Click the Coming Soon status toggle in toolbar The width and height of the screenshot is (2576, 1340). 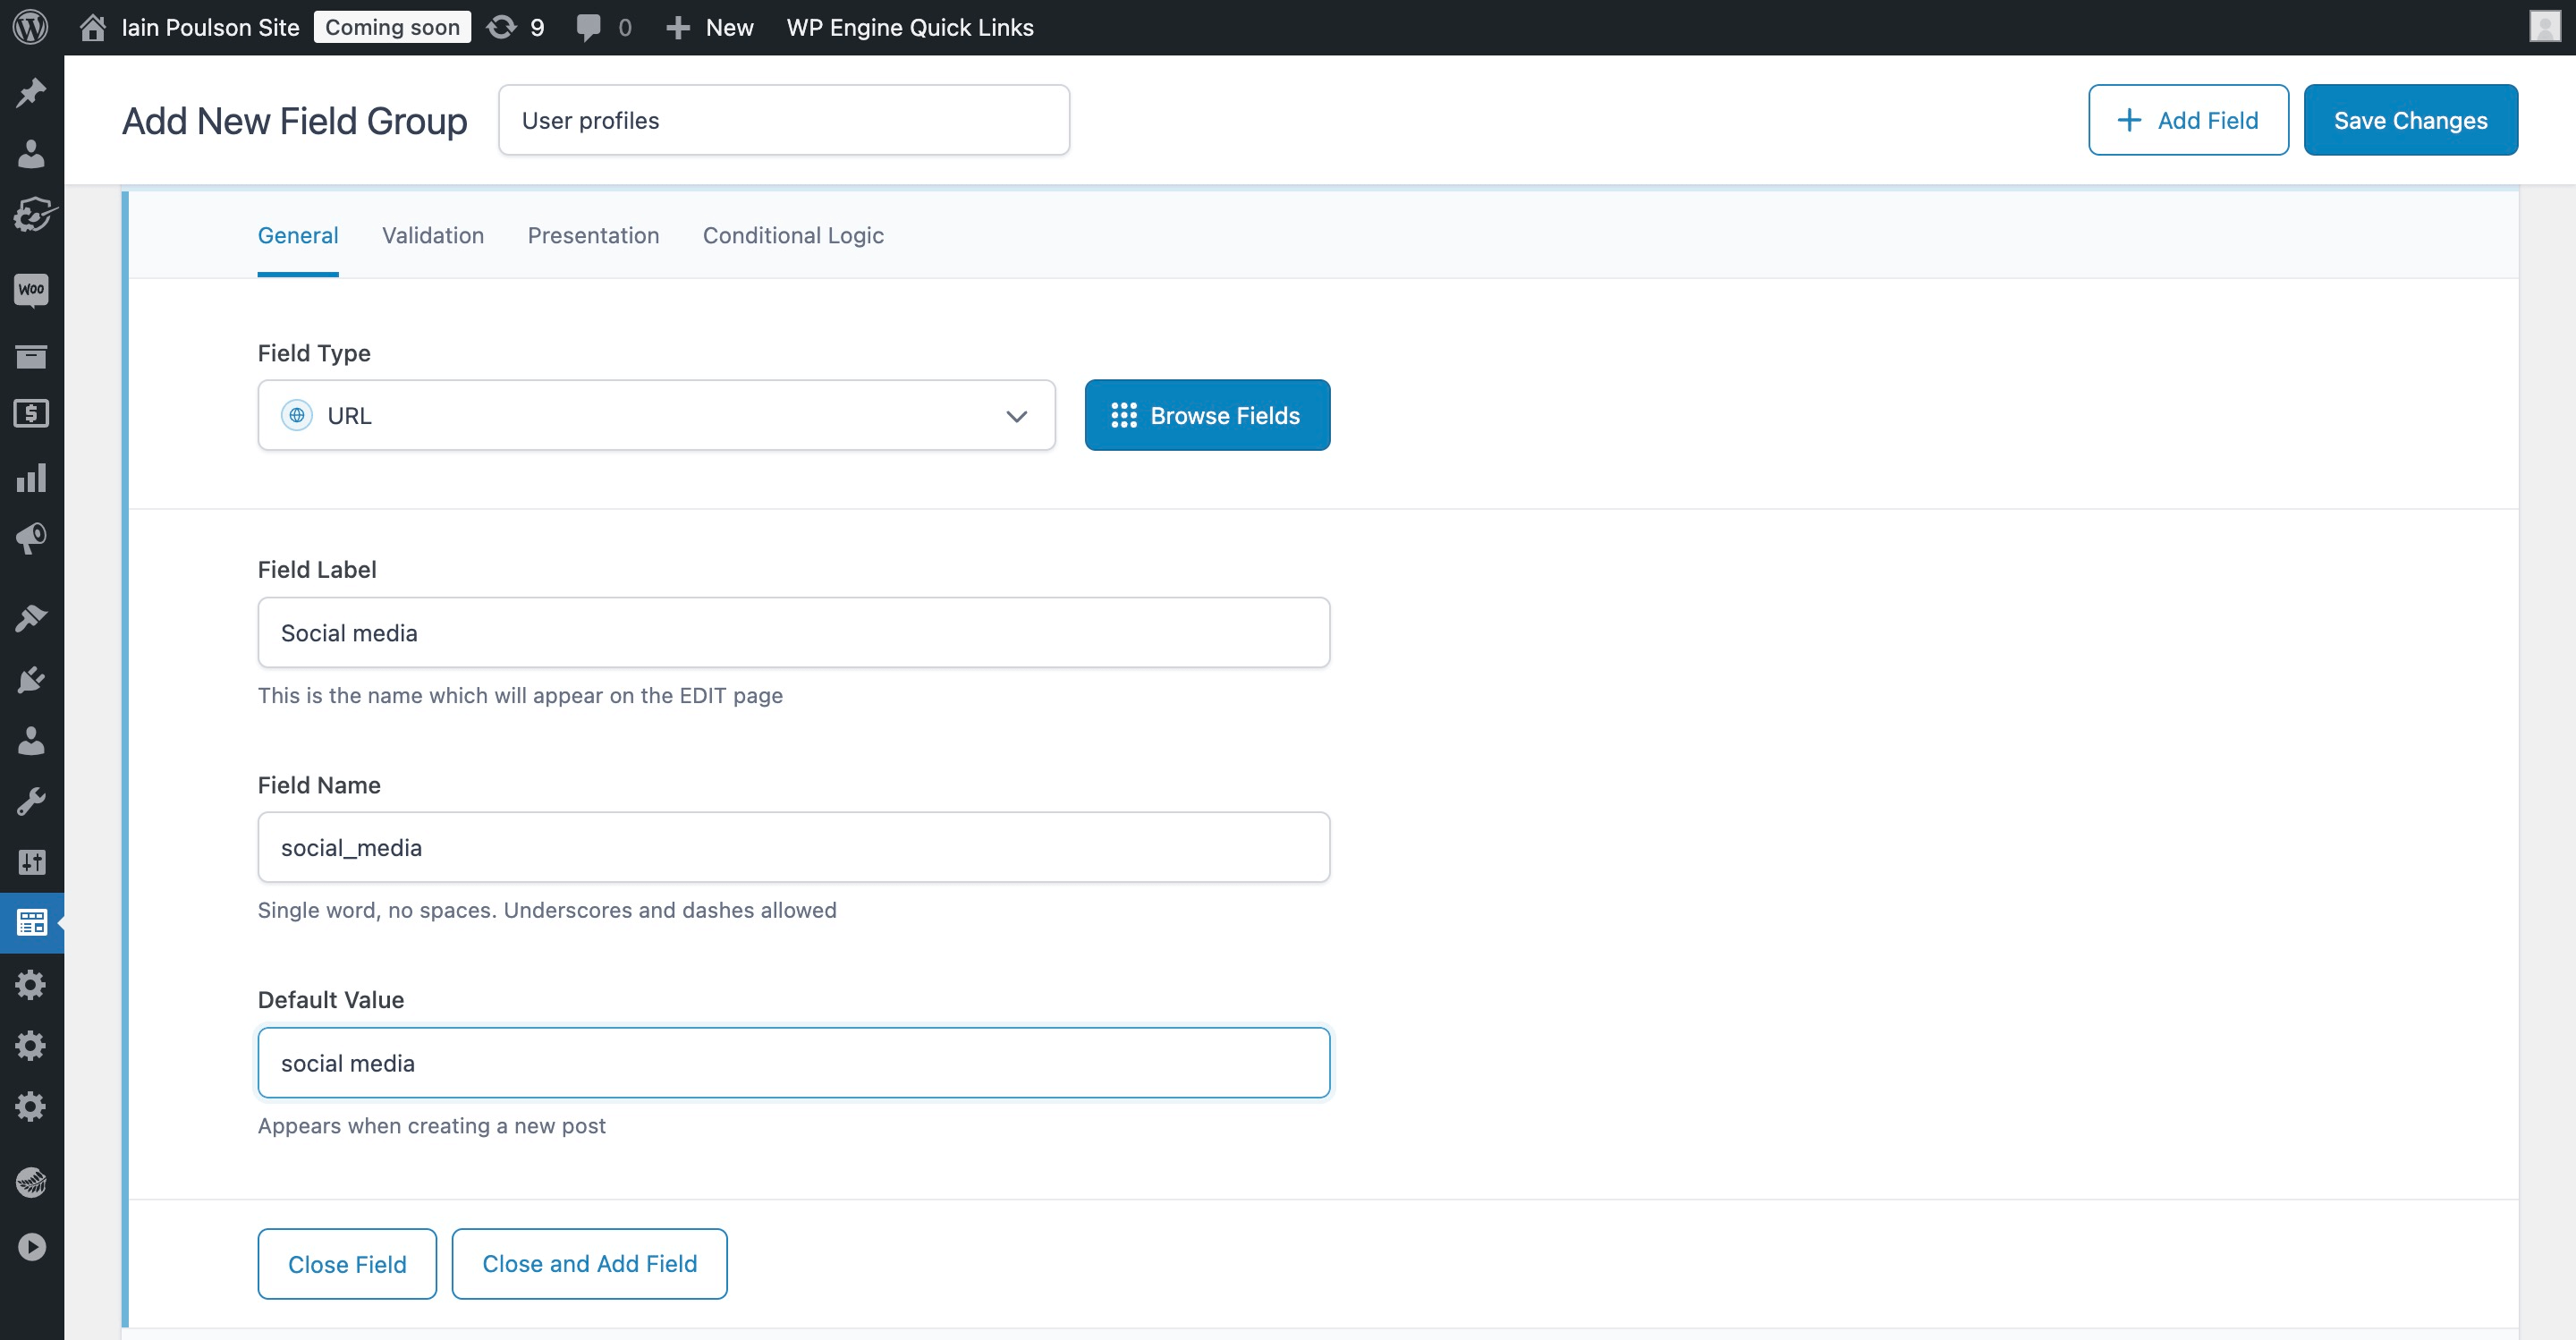click(392, 27)
